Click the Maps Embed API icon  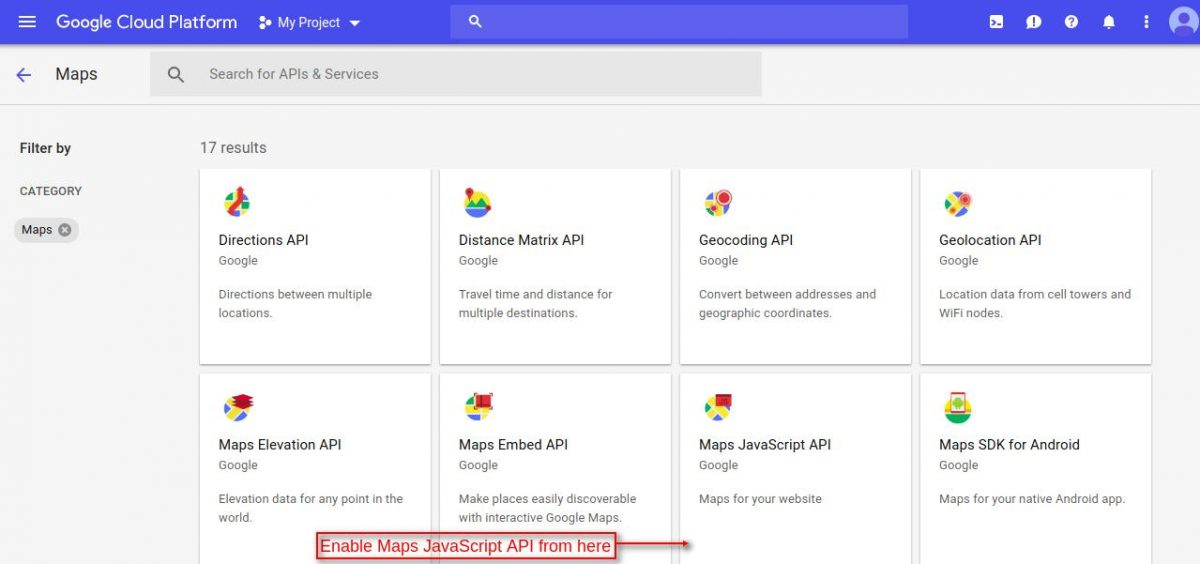pyautogui.click(x=479, y=407)
